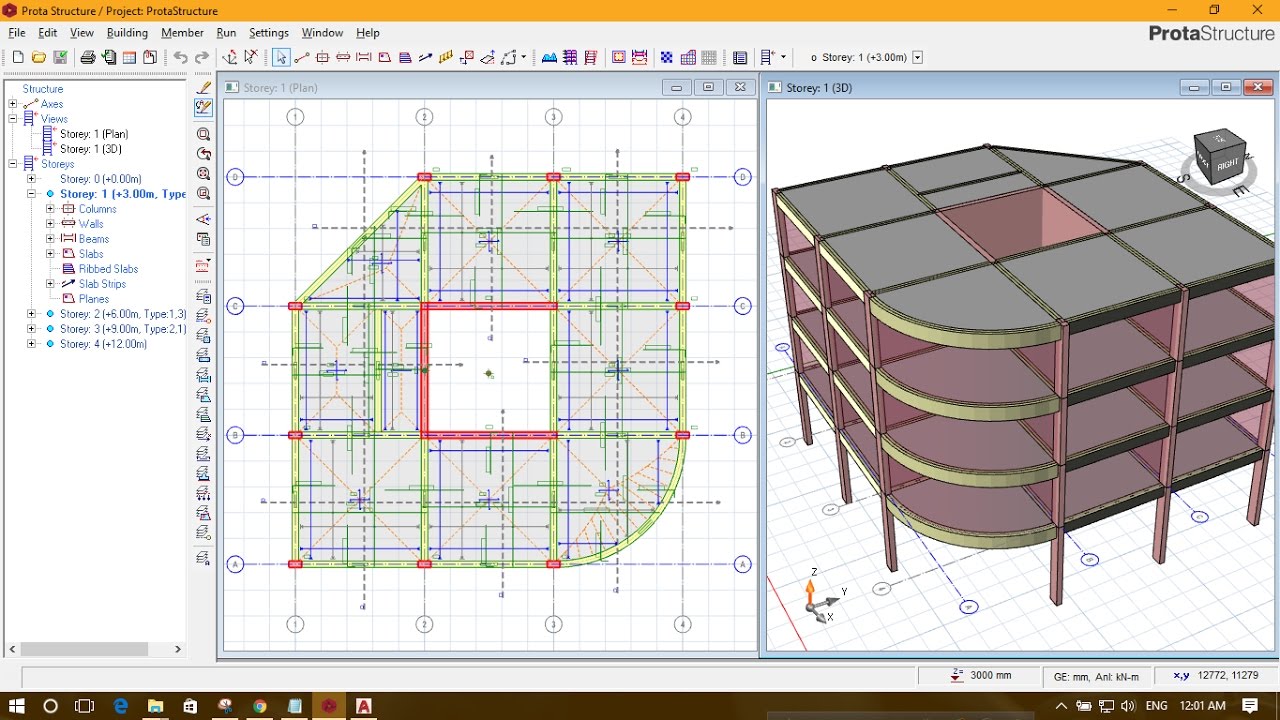Screen dimensions: 1280x720
Task: Click the Print icon
Action: click(x=88, y=57)
